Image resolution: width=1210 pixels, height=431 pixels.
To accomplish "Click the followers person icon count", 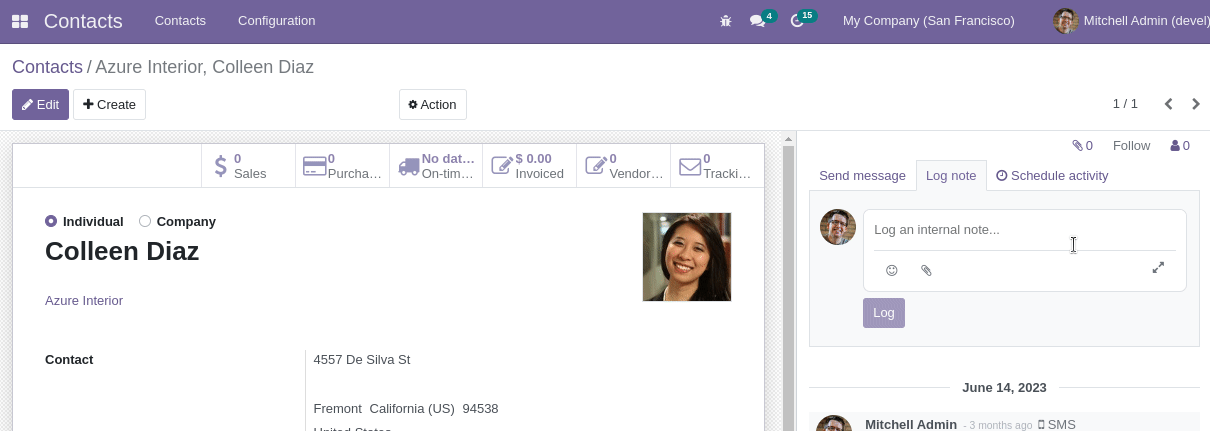I will 1180,145.
